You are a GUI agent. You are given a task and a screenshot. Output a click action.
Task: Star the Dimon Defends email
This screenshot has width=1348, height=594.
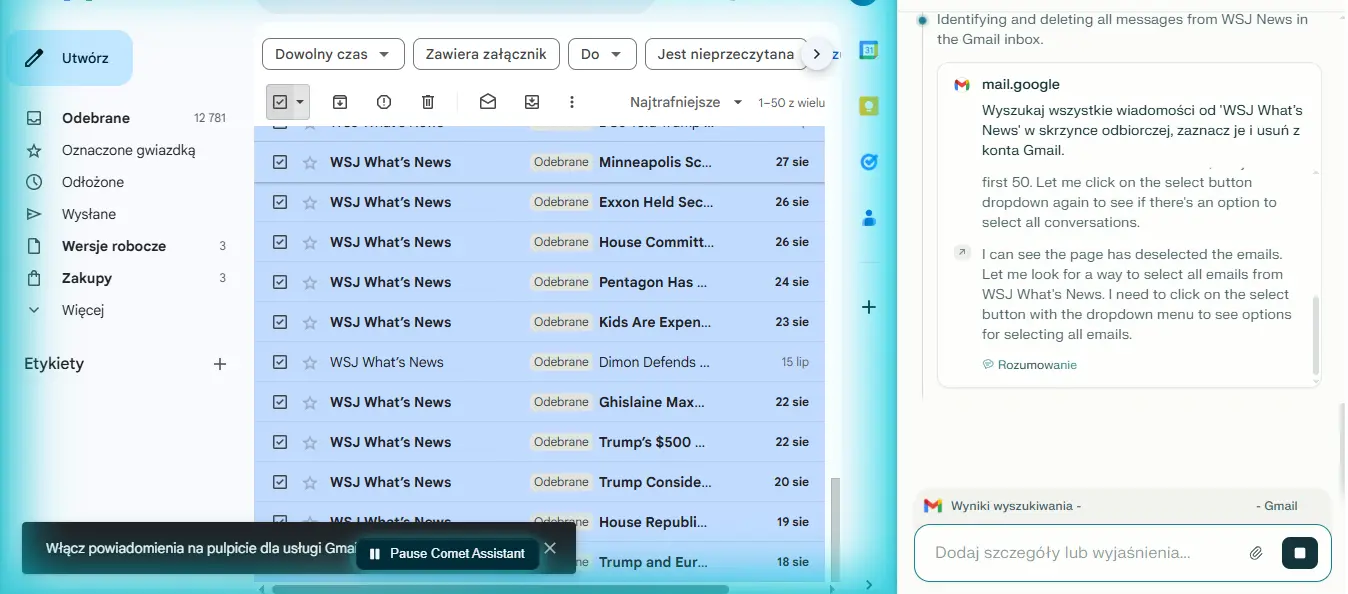tap(310, 362)
